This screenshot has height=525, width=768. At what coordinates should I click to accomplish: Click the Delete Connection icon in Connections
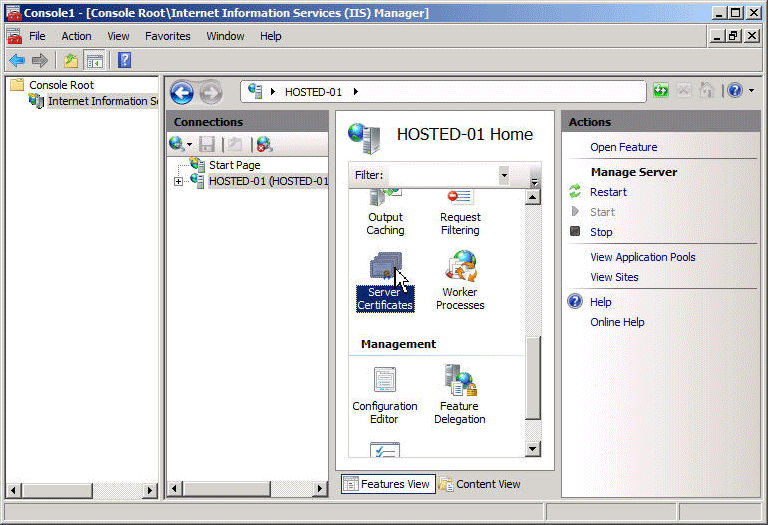click(x=264, y=144)
